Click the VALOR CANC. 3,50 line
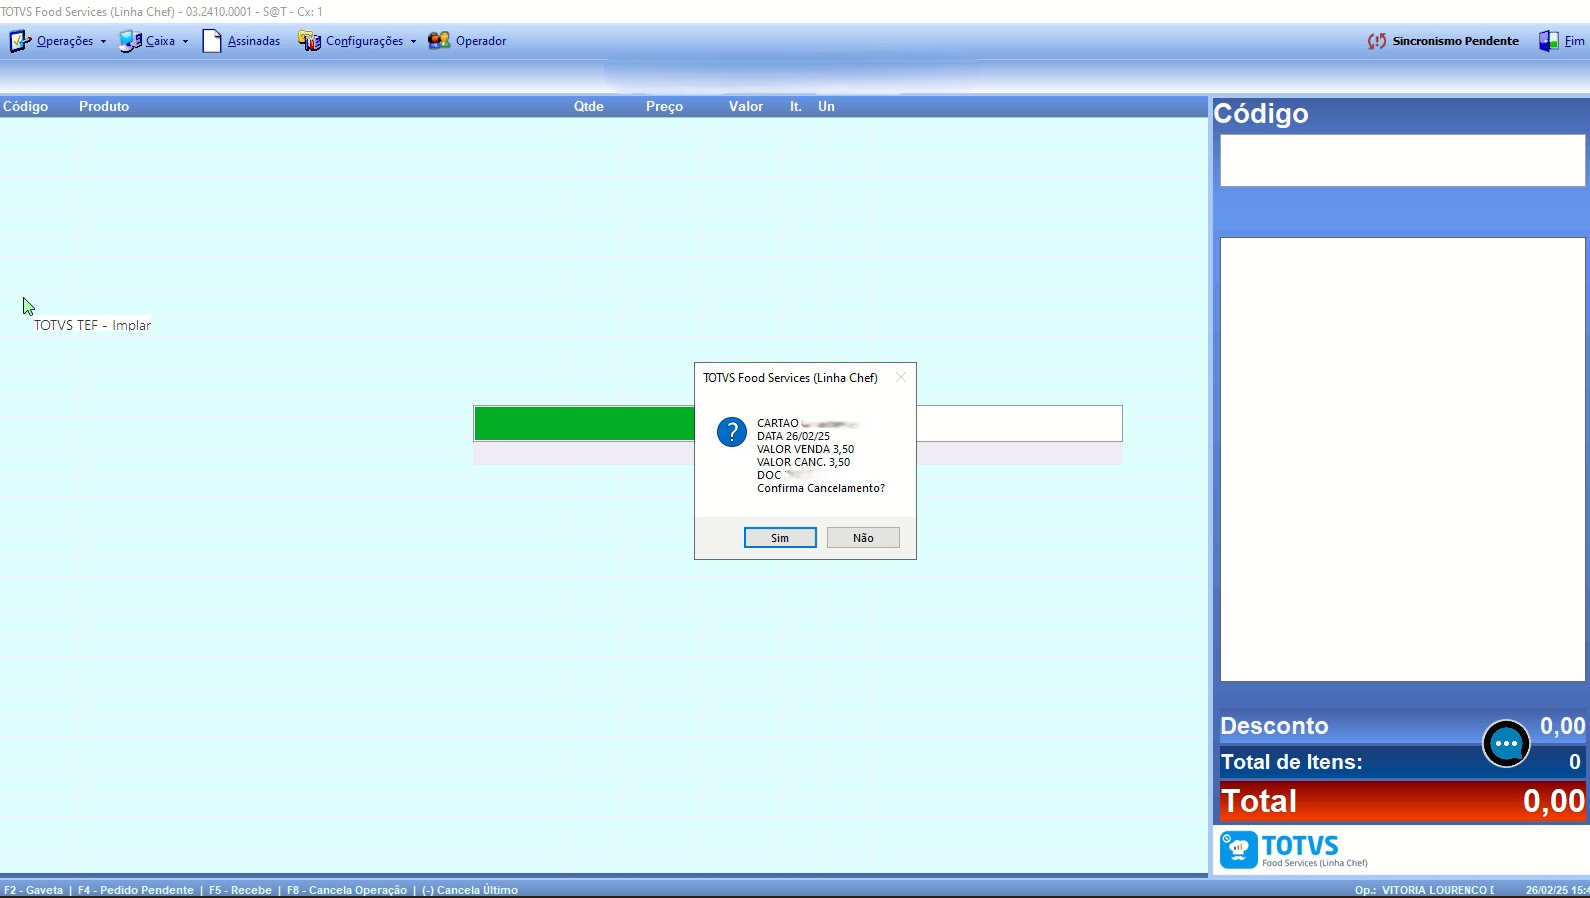The image size is (1590, 898). point(804,462)
